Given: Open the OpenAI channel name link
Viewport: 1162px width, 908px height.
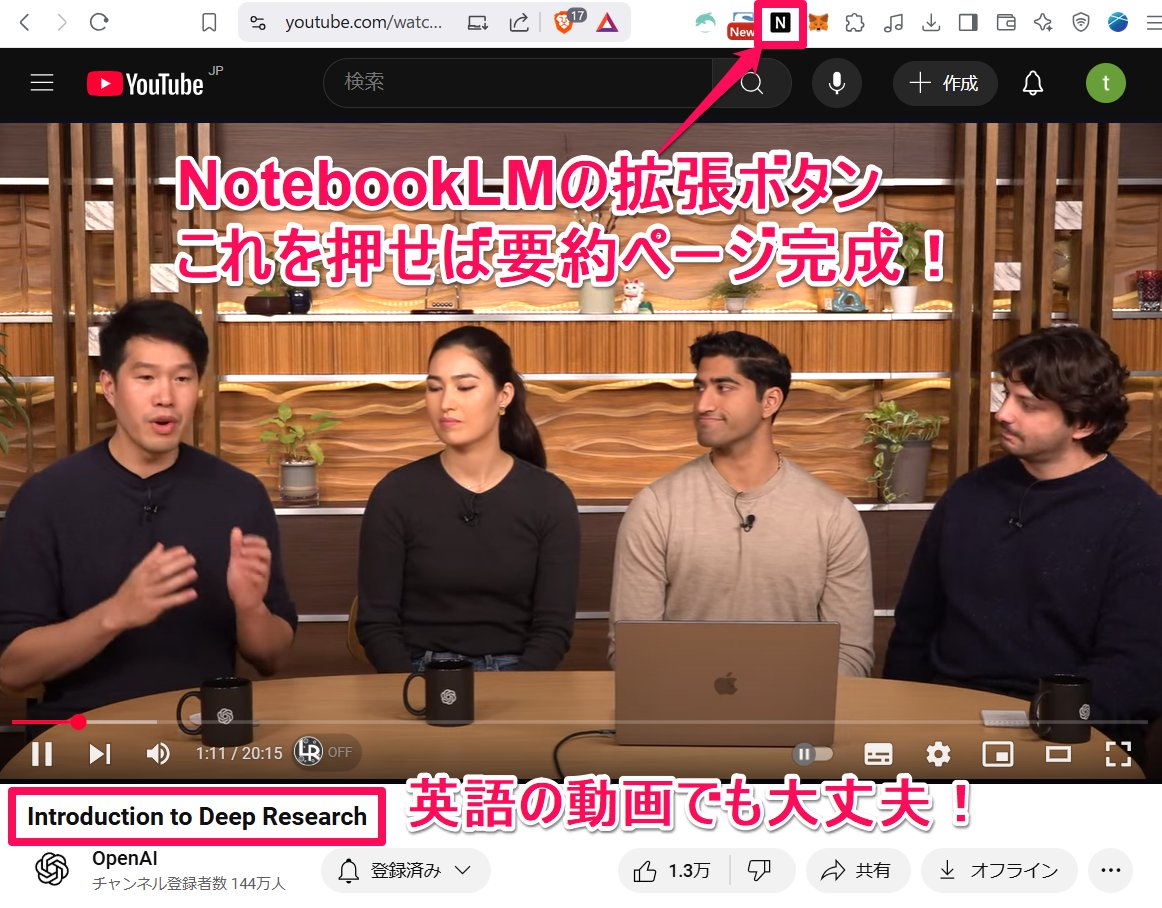Looking at the screenshot, I should 124,858.
